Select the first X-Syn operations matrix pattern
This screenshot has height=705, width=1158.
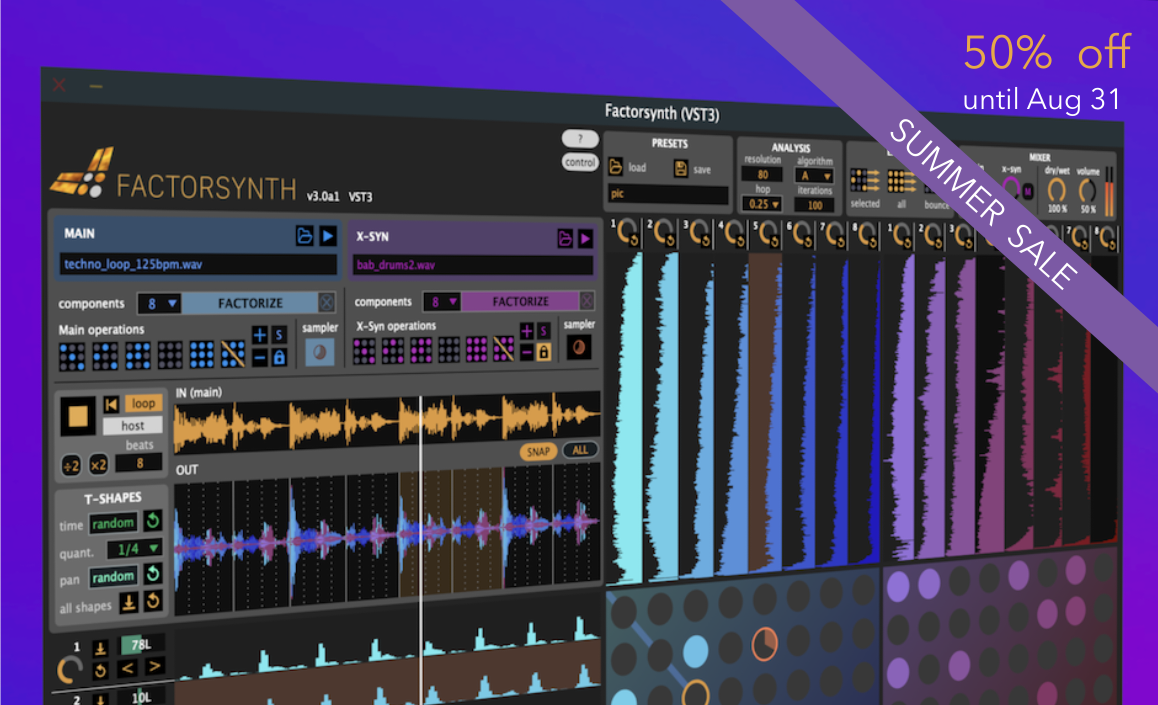pos(364,351)
